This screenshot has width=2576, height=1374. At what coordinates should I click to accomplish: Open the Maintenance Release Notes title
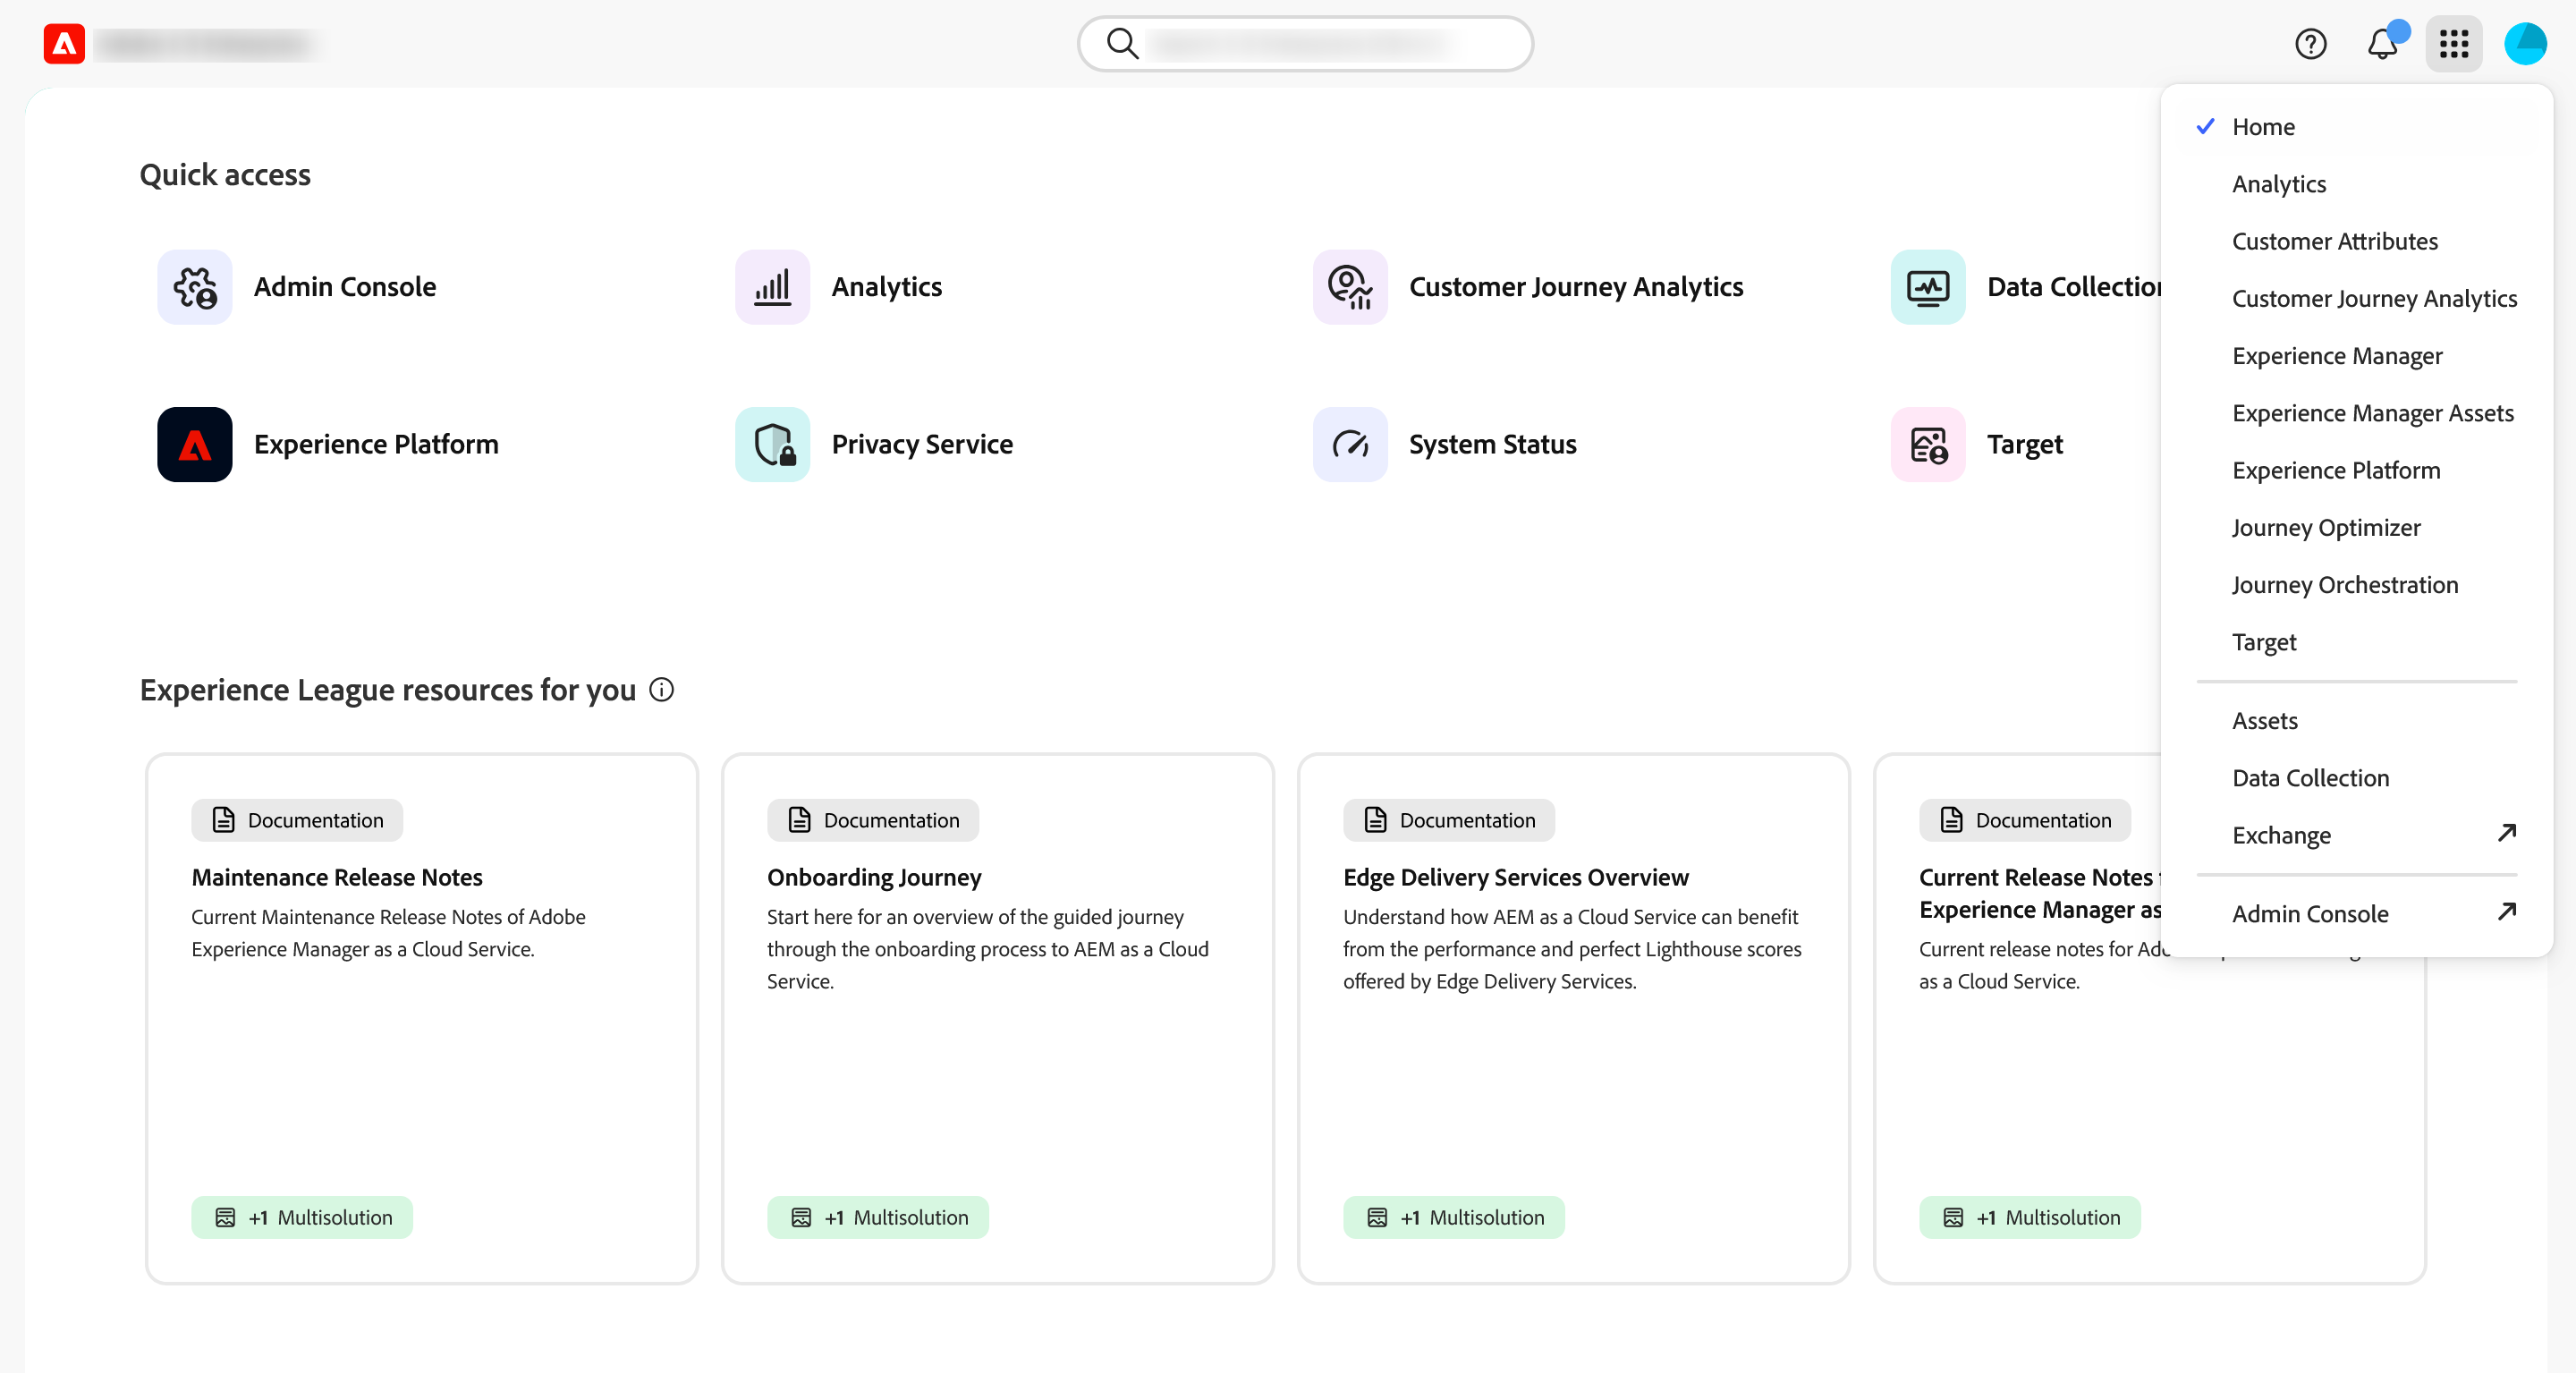[337, 877]
